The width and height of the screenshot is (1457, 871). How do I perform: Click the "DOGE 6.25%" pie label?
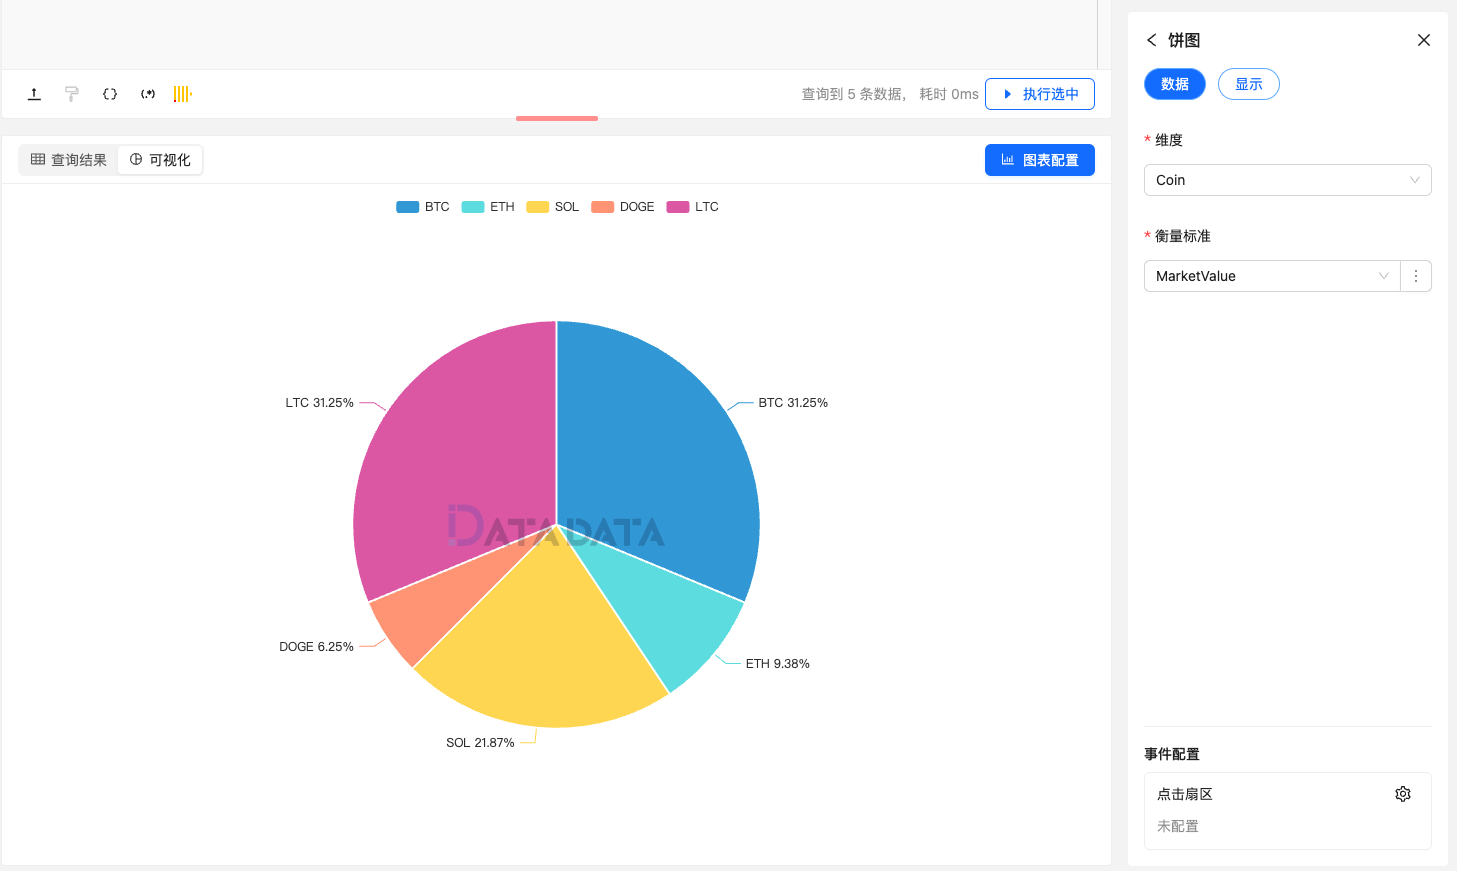(316, 647)
